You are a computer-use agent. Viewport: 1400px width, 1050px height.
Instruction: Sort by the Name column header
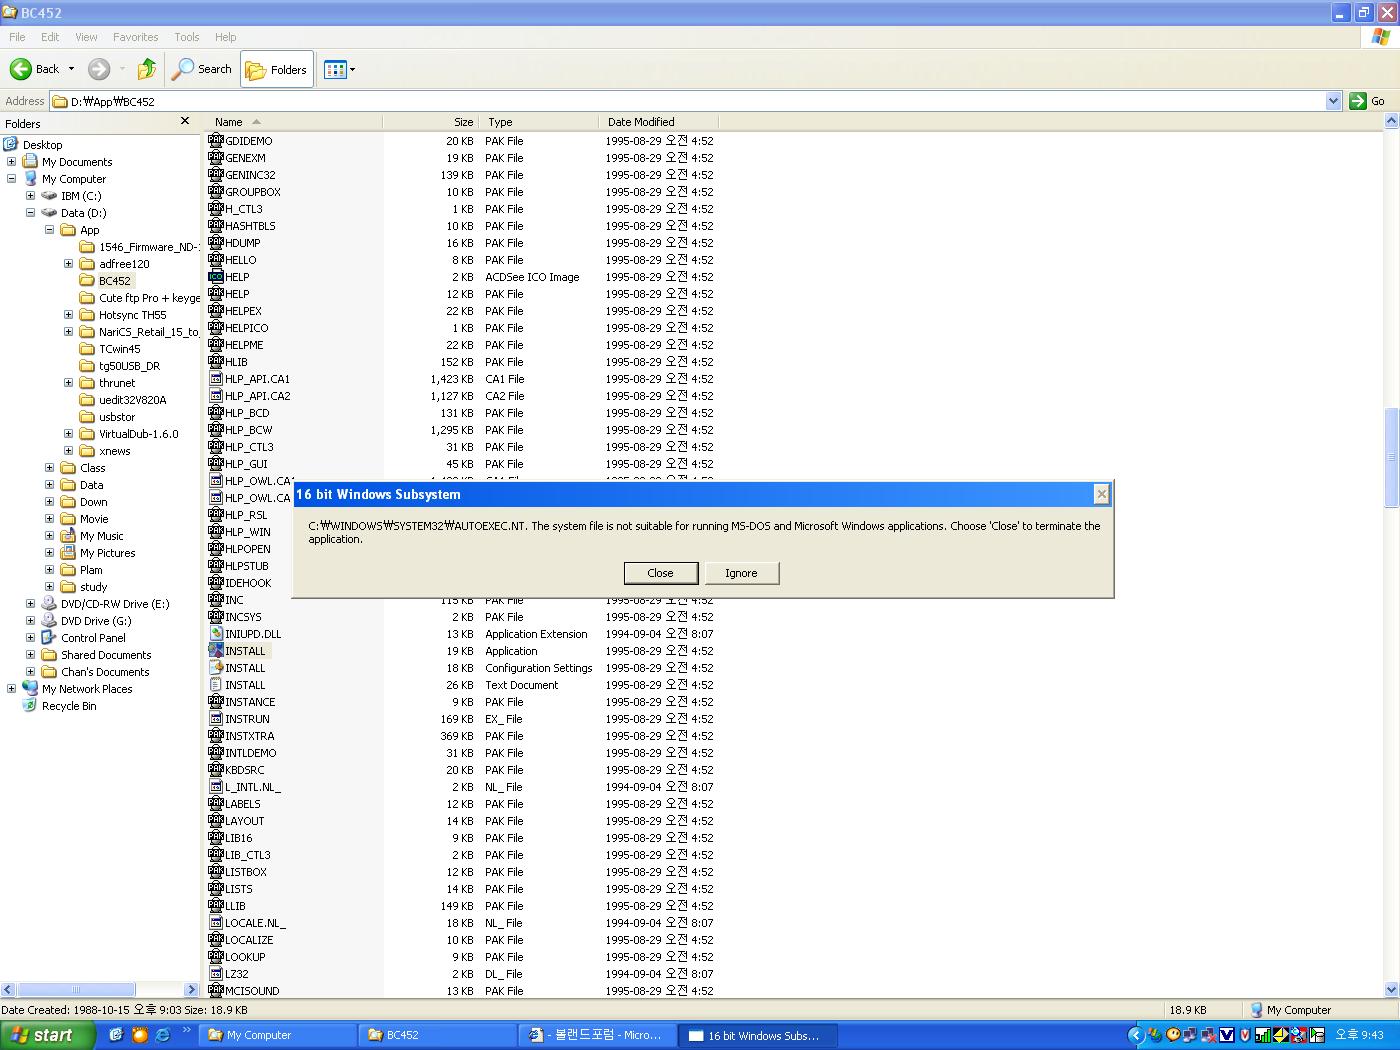295,122
